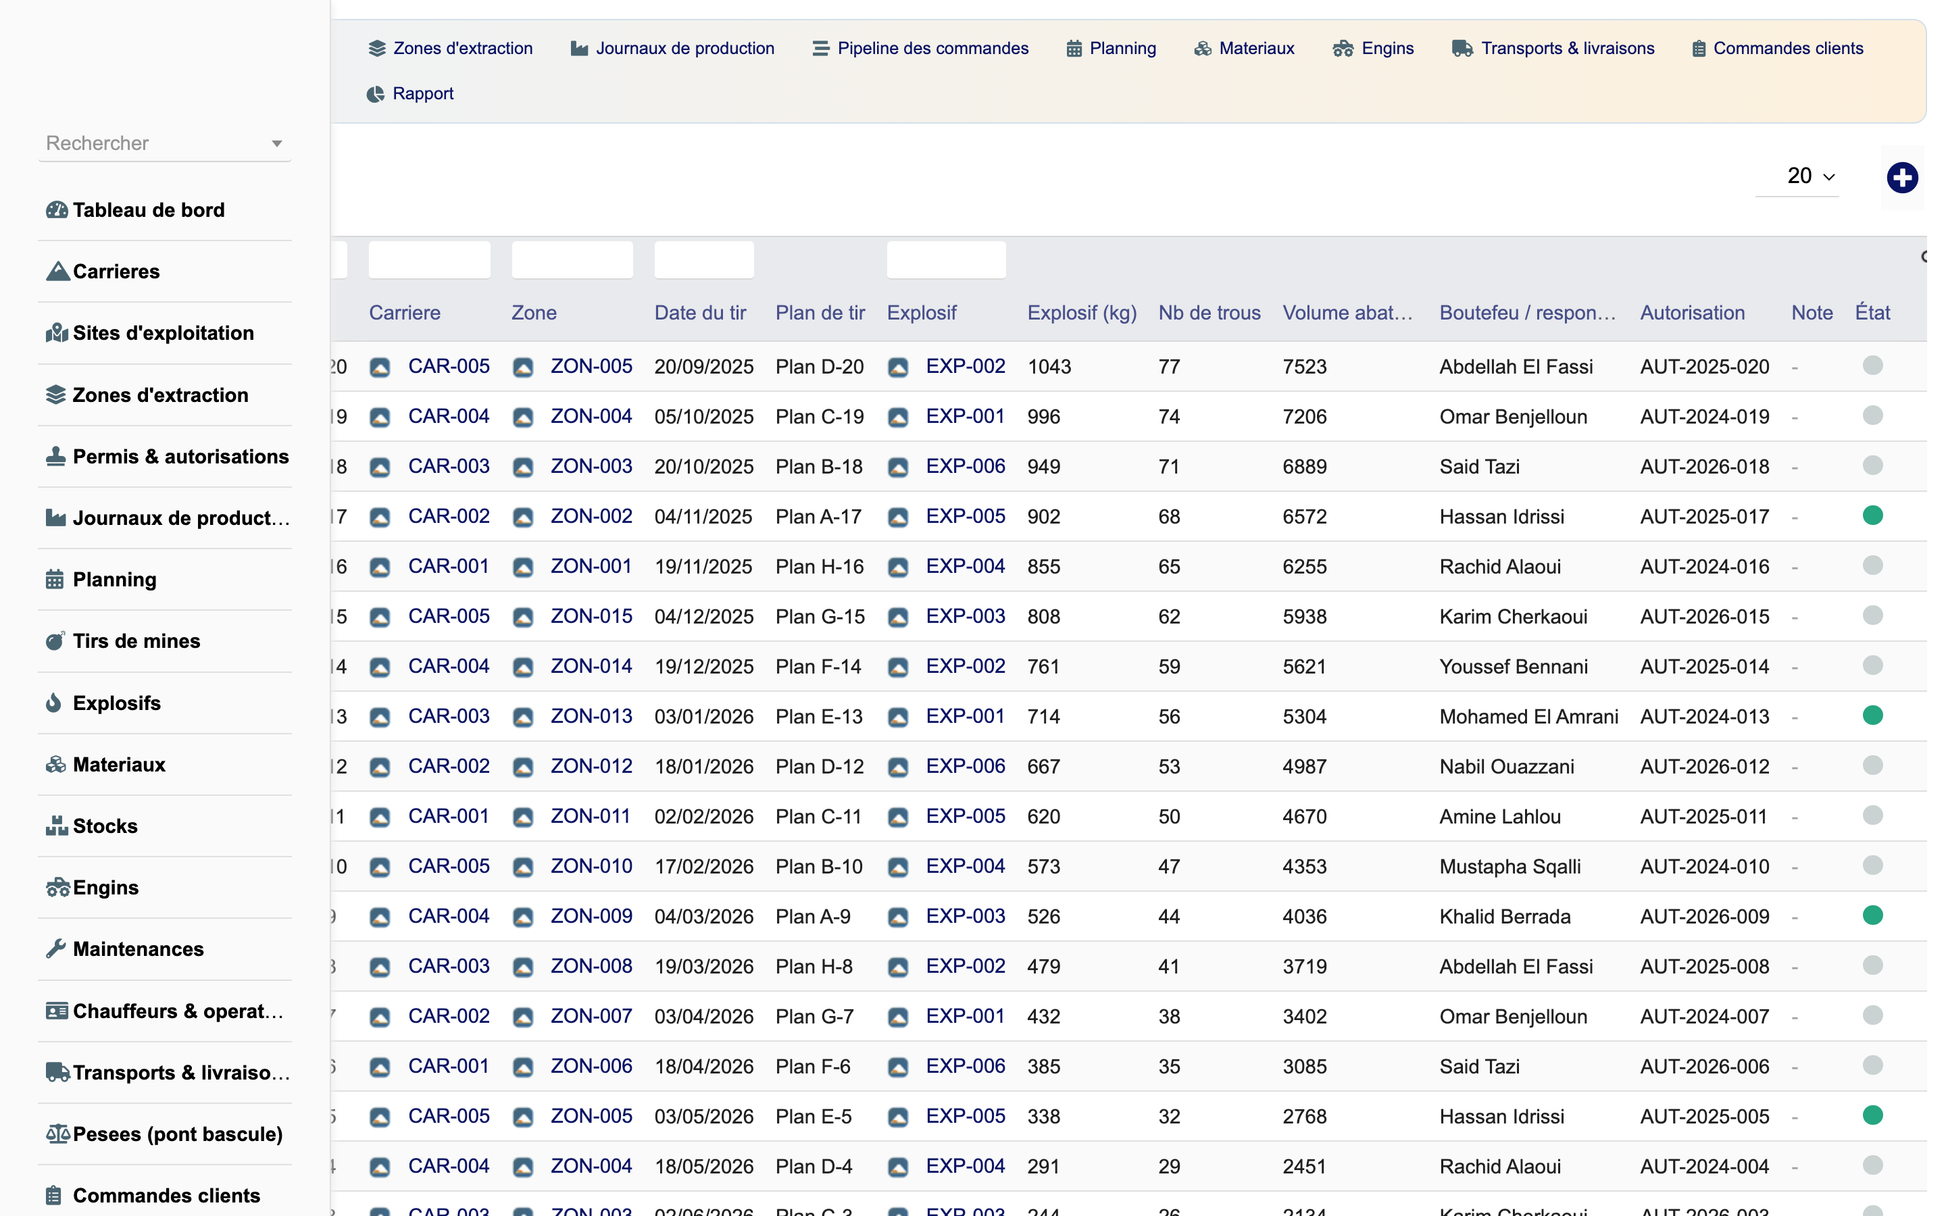This screenshot has width=1946, height=1216.
Task: Sort by the Nb de trous column header
Action: (x=1209, y=313)
